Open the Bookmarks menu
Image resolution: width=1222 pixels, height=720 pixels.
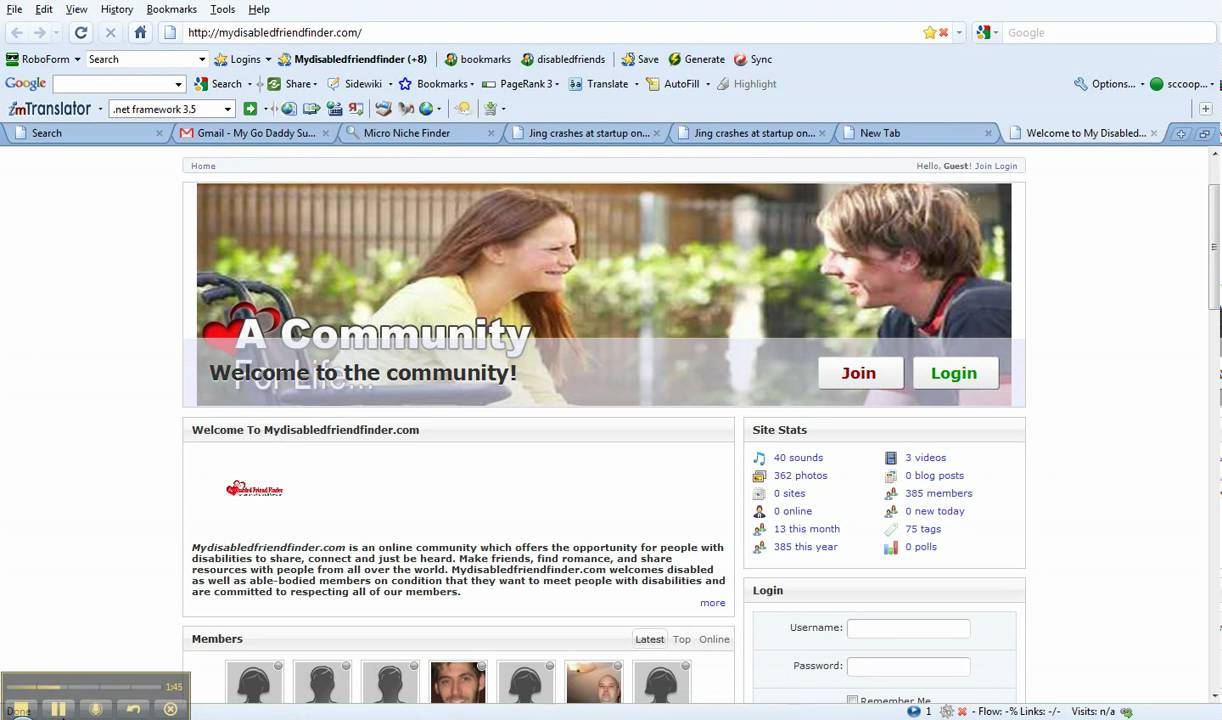pyautogui.click(x=171, y=9)
